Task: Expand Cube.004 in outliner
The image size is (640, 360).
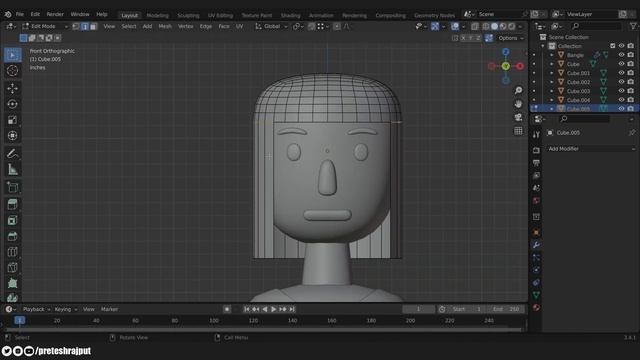Action: coord(551,100)
